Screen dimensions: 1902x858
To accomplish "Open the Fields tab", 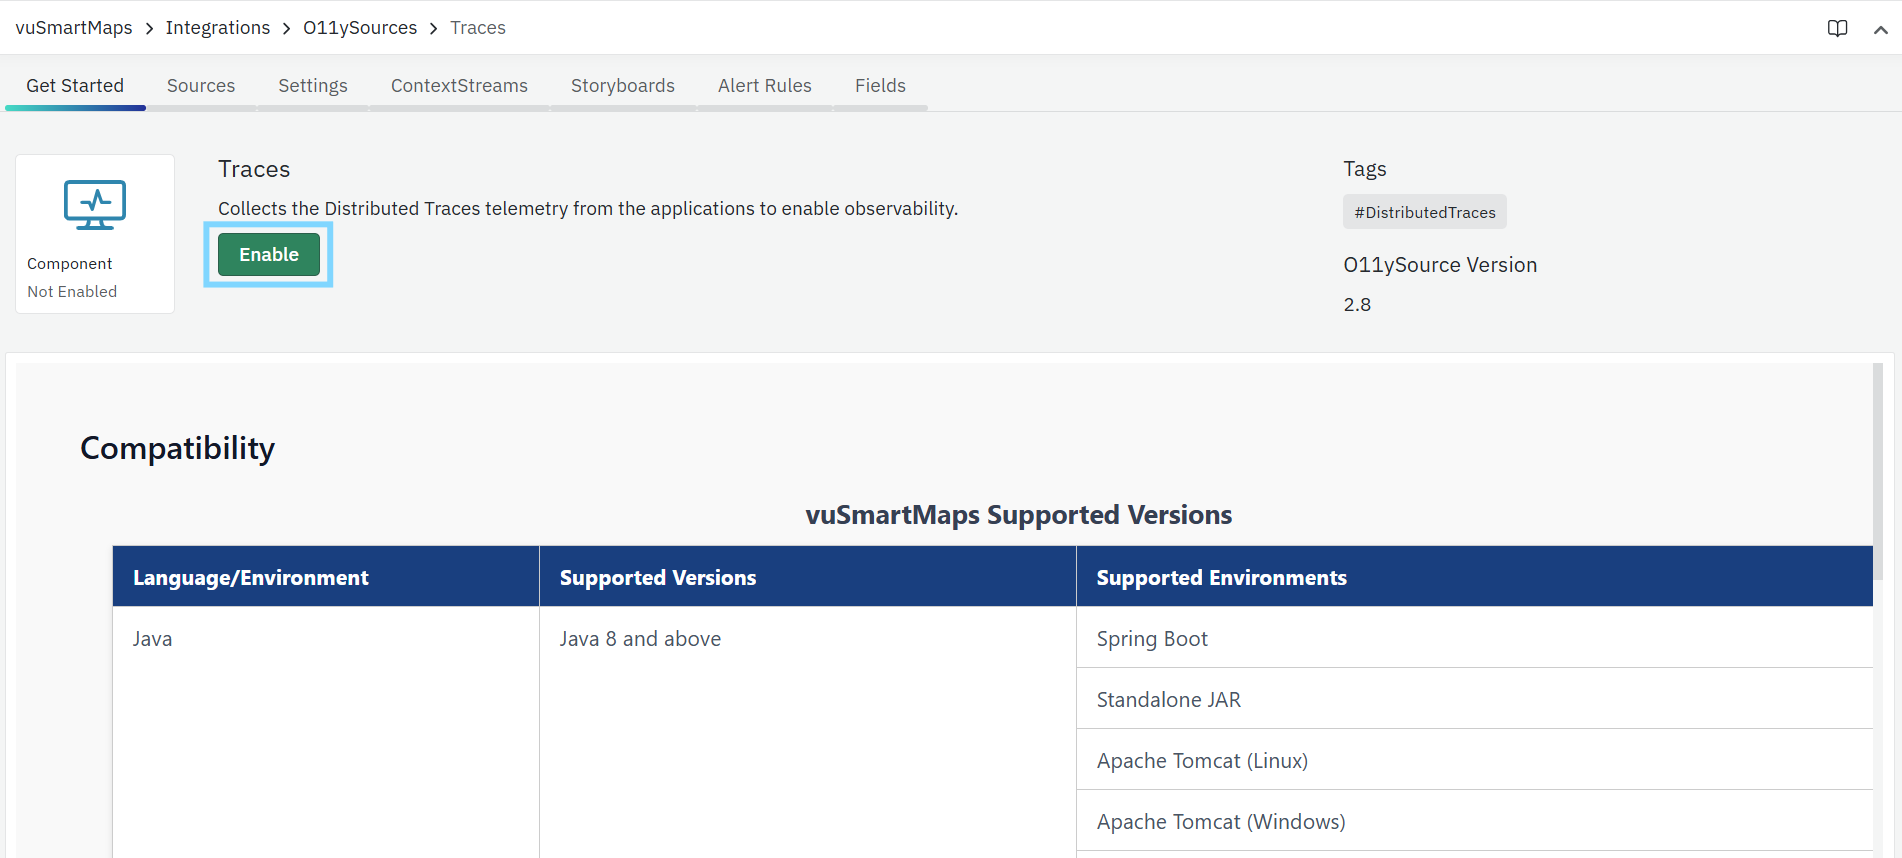I will (880, 86).
